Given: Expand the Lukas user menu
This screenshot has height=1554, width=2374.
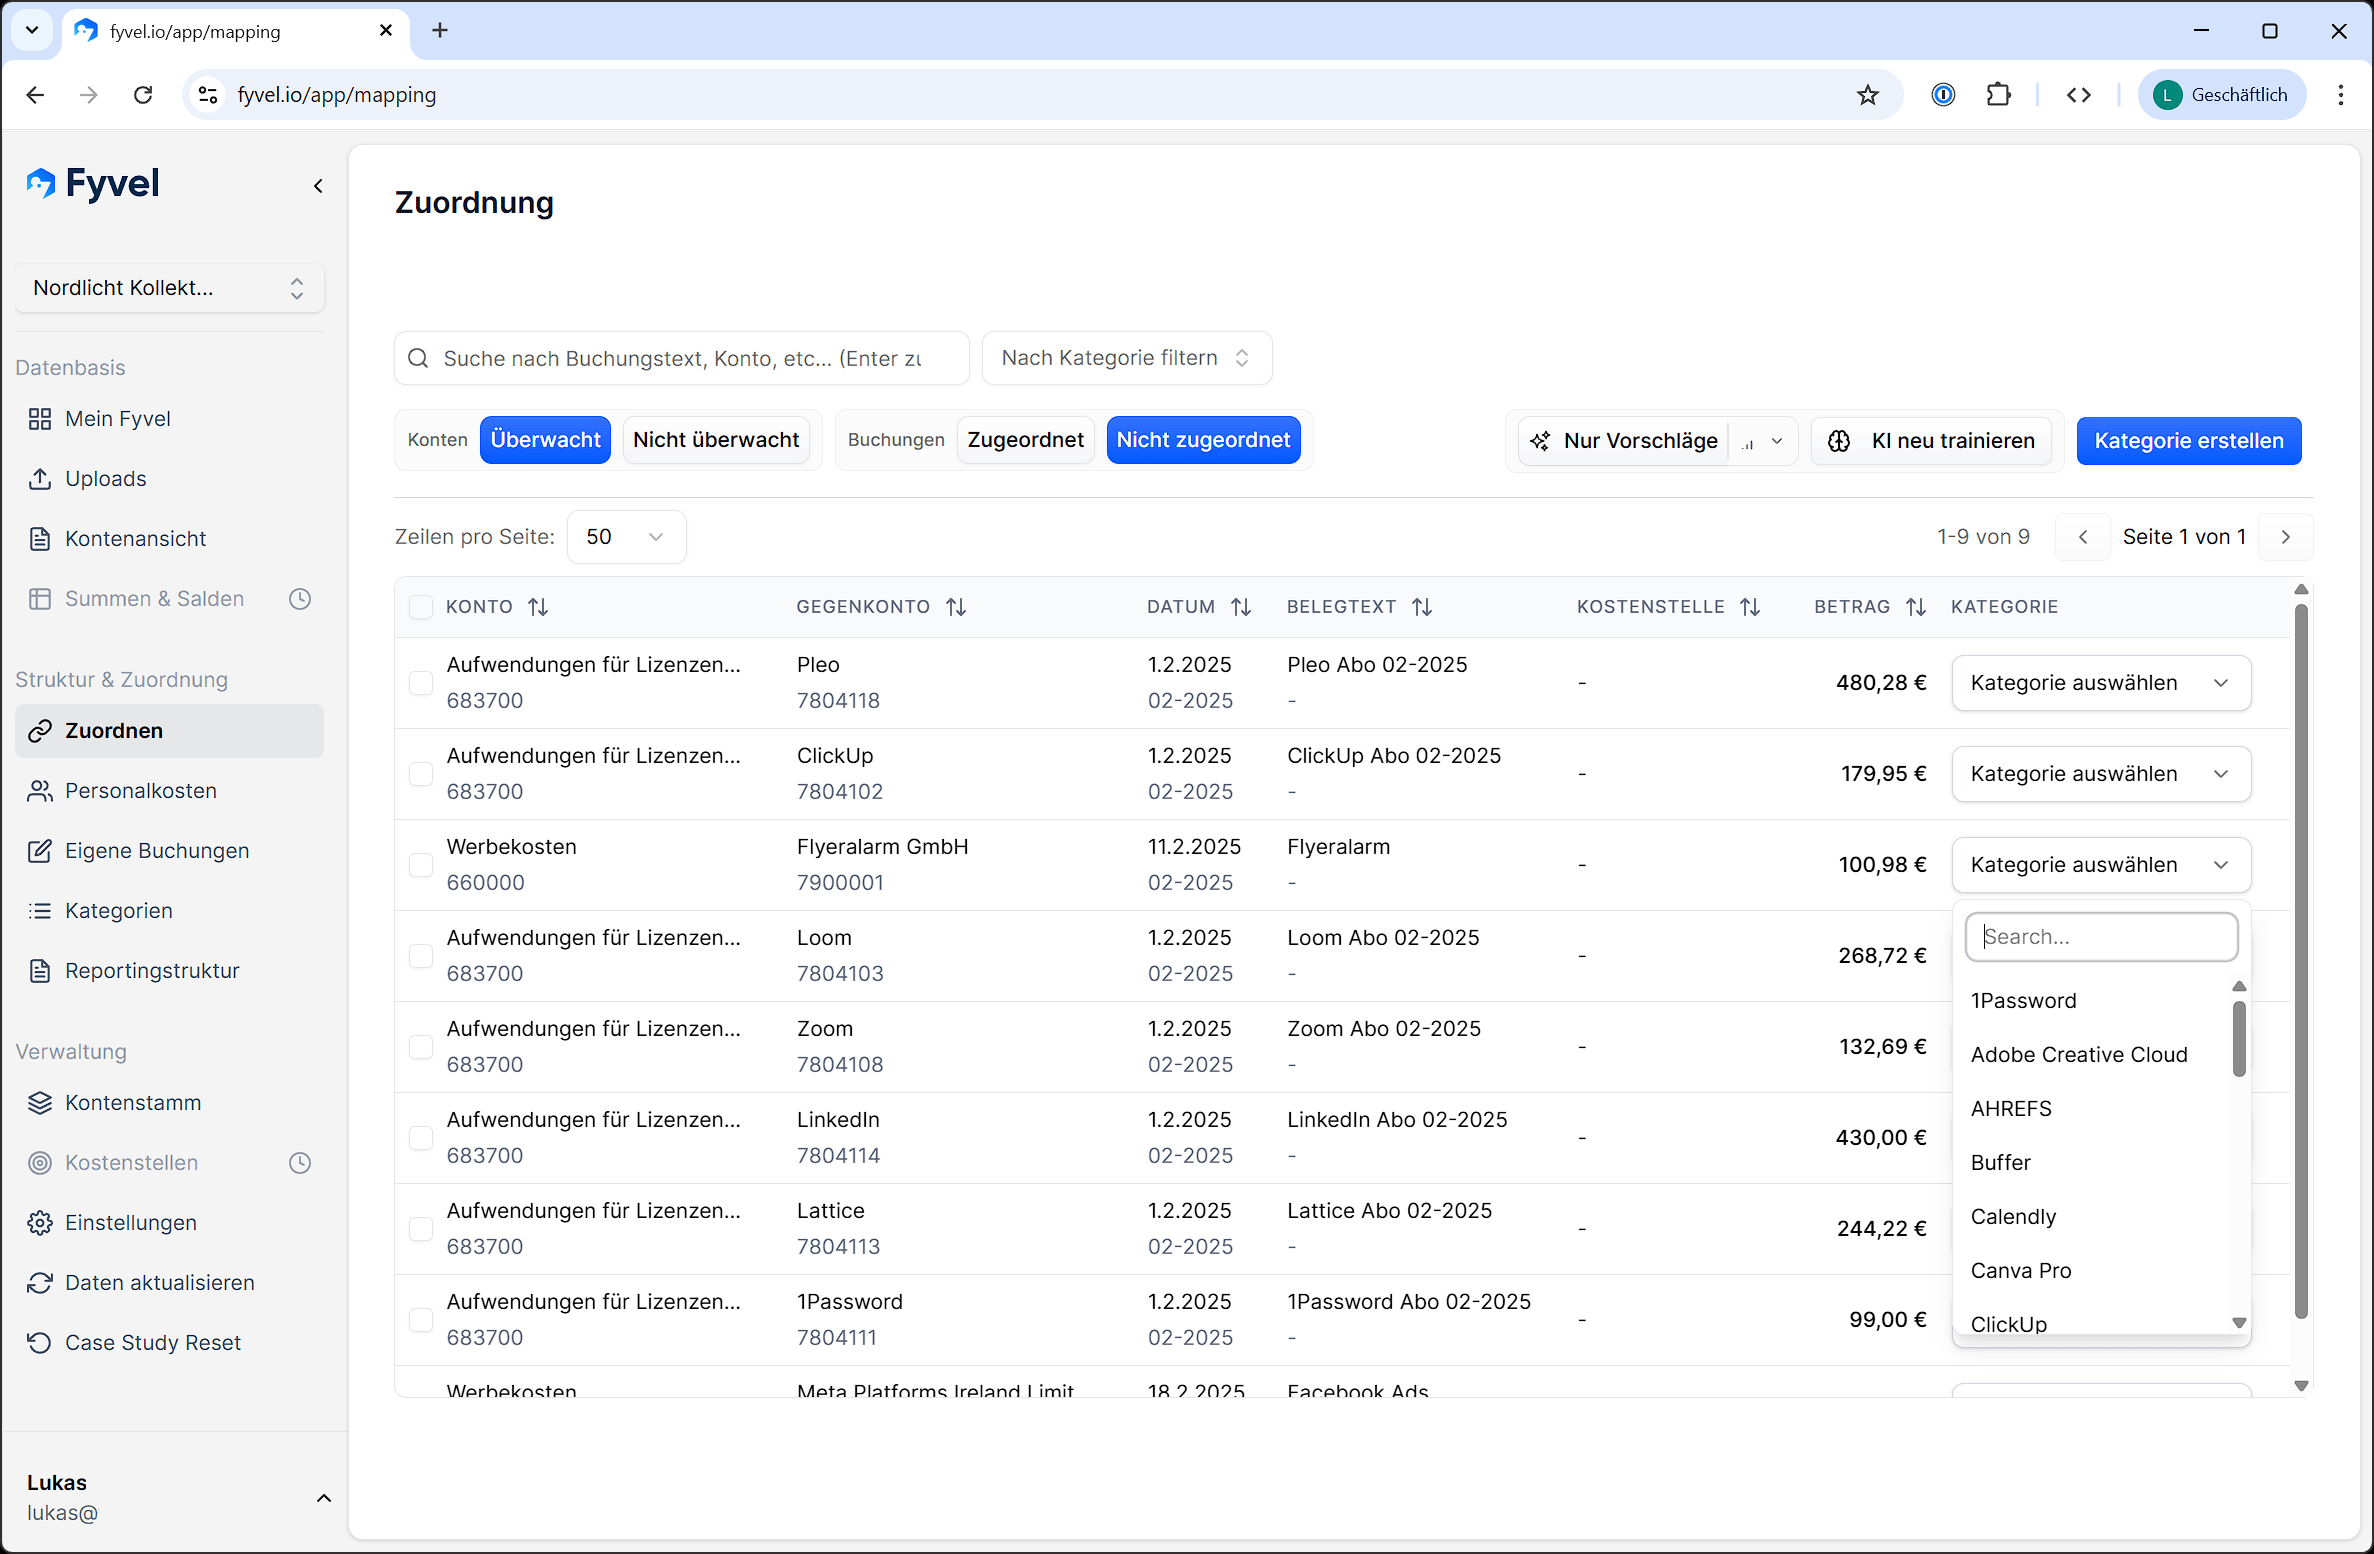Looking at the screenshot, I should click(x=324, y=1498).
